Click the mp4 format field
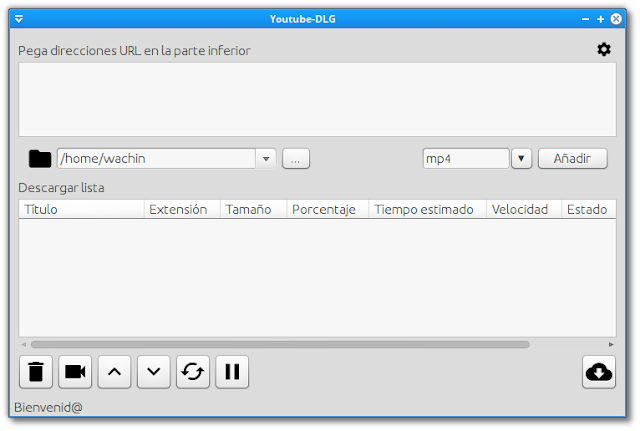 coord(466,159)
